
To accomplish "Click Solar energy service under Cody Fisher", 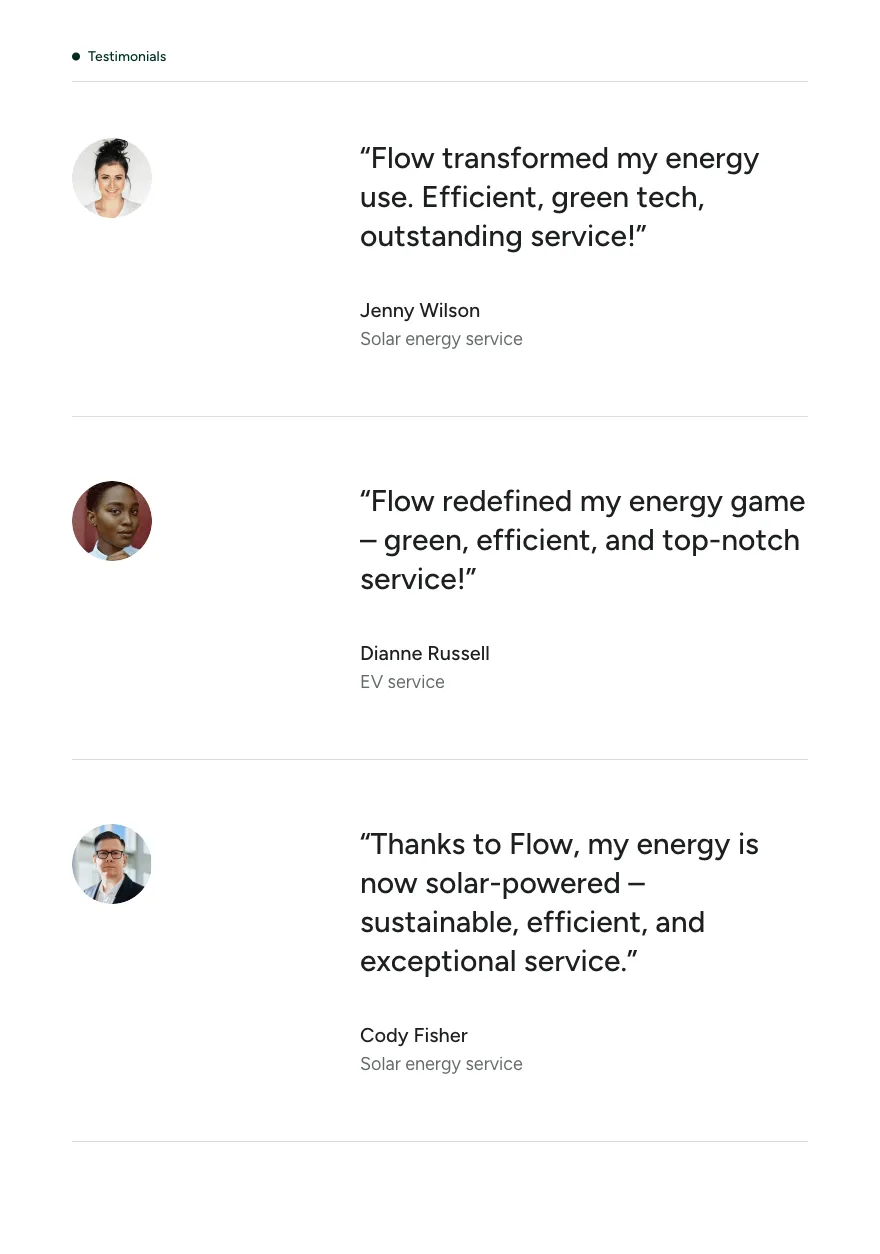I will tap(441, 1064).
